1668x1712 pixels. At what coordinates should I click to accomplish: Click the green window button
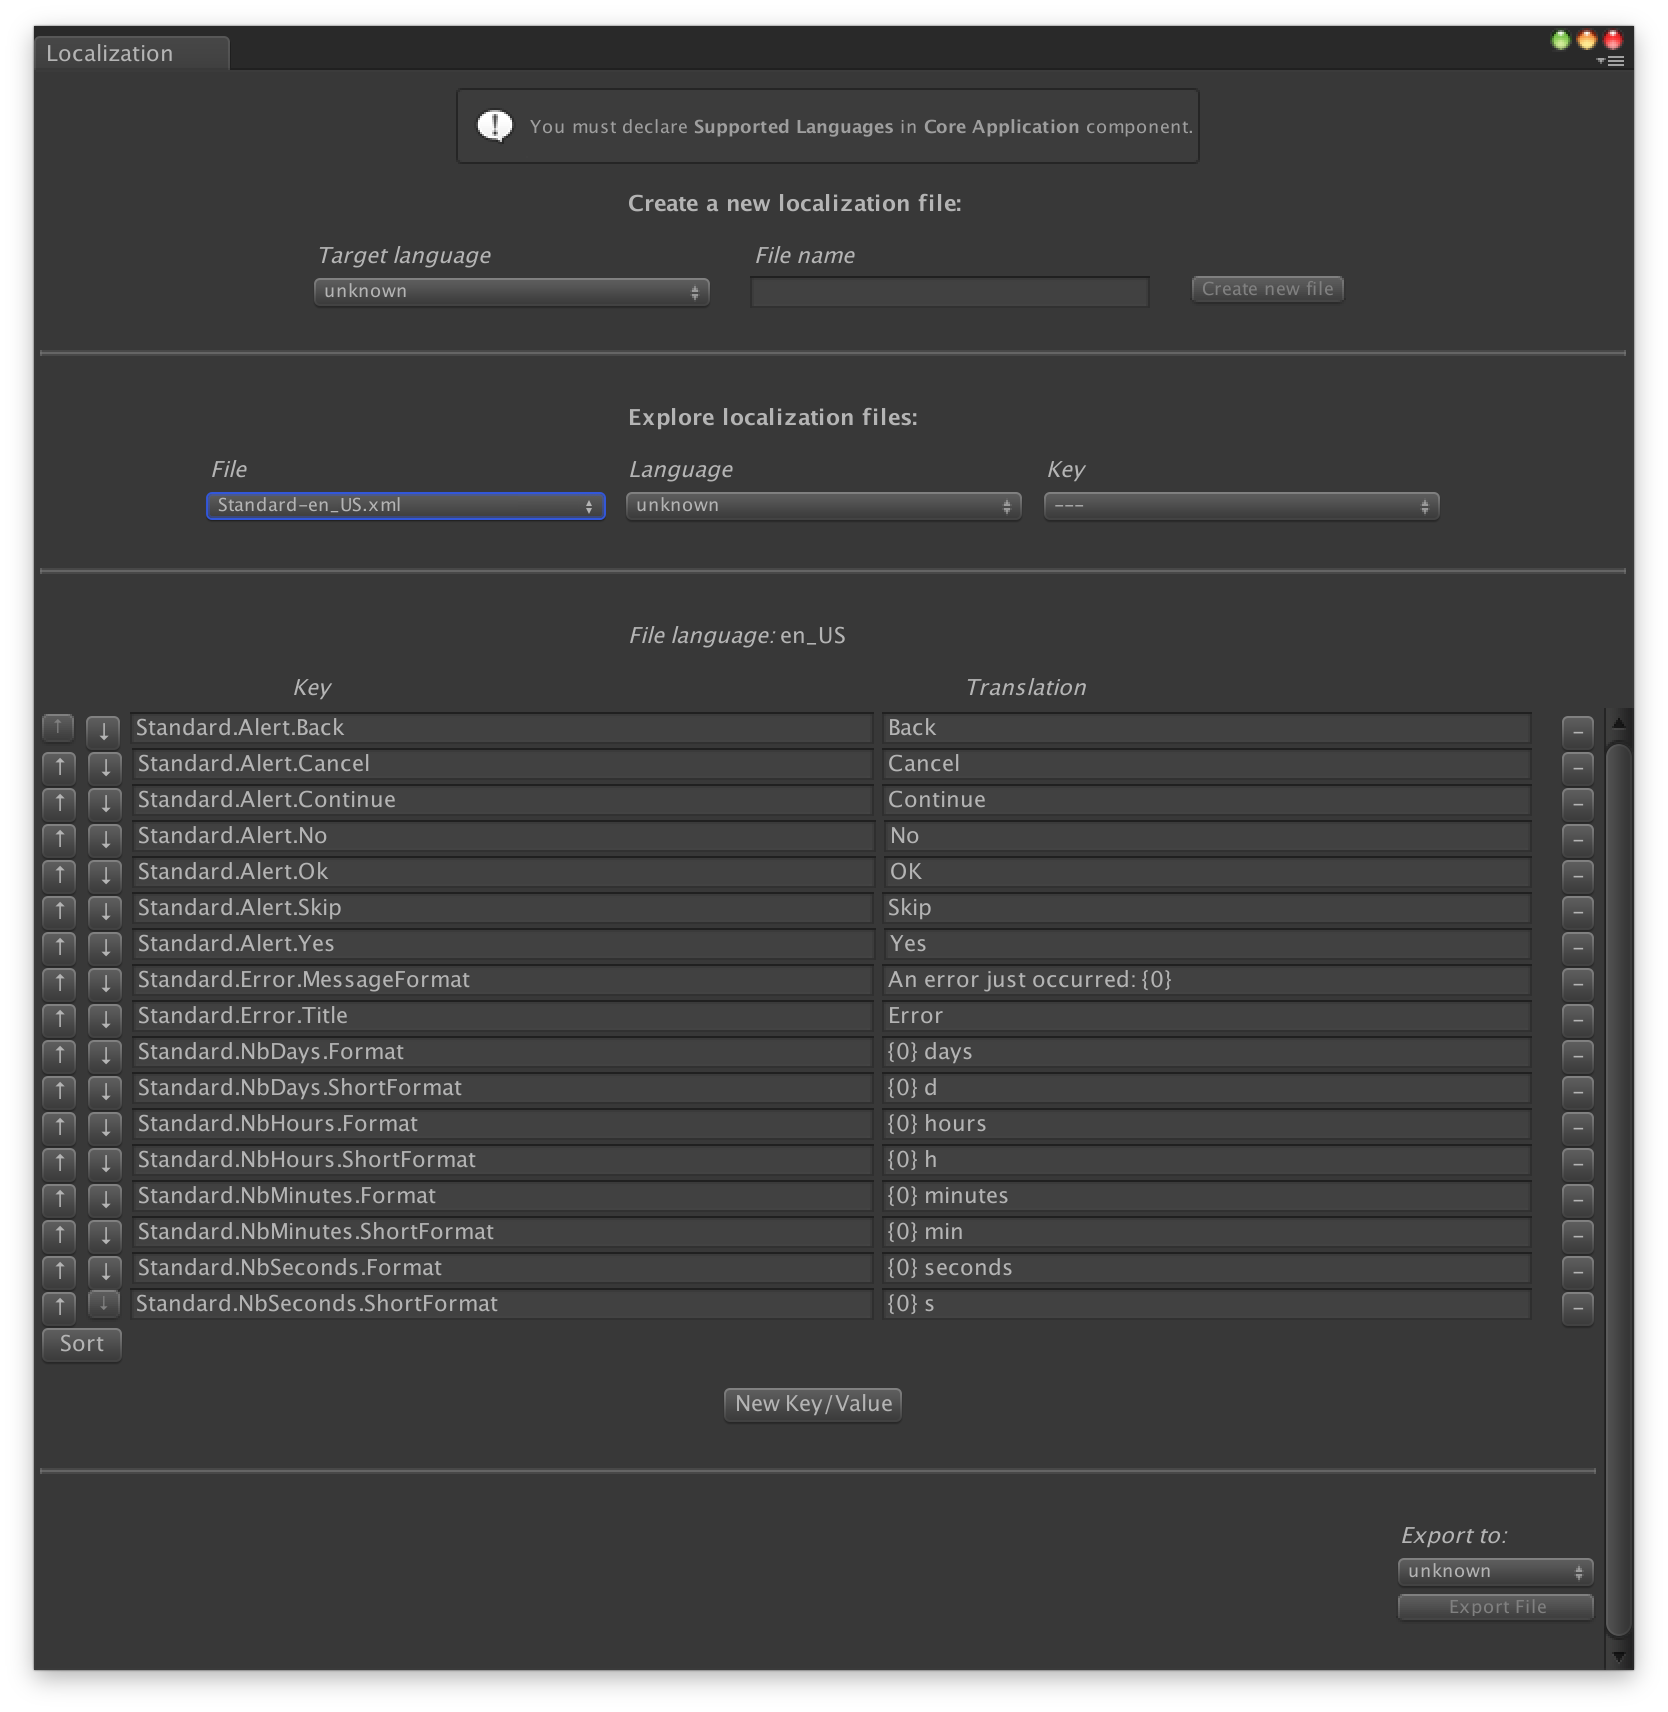1560,40
